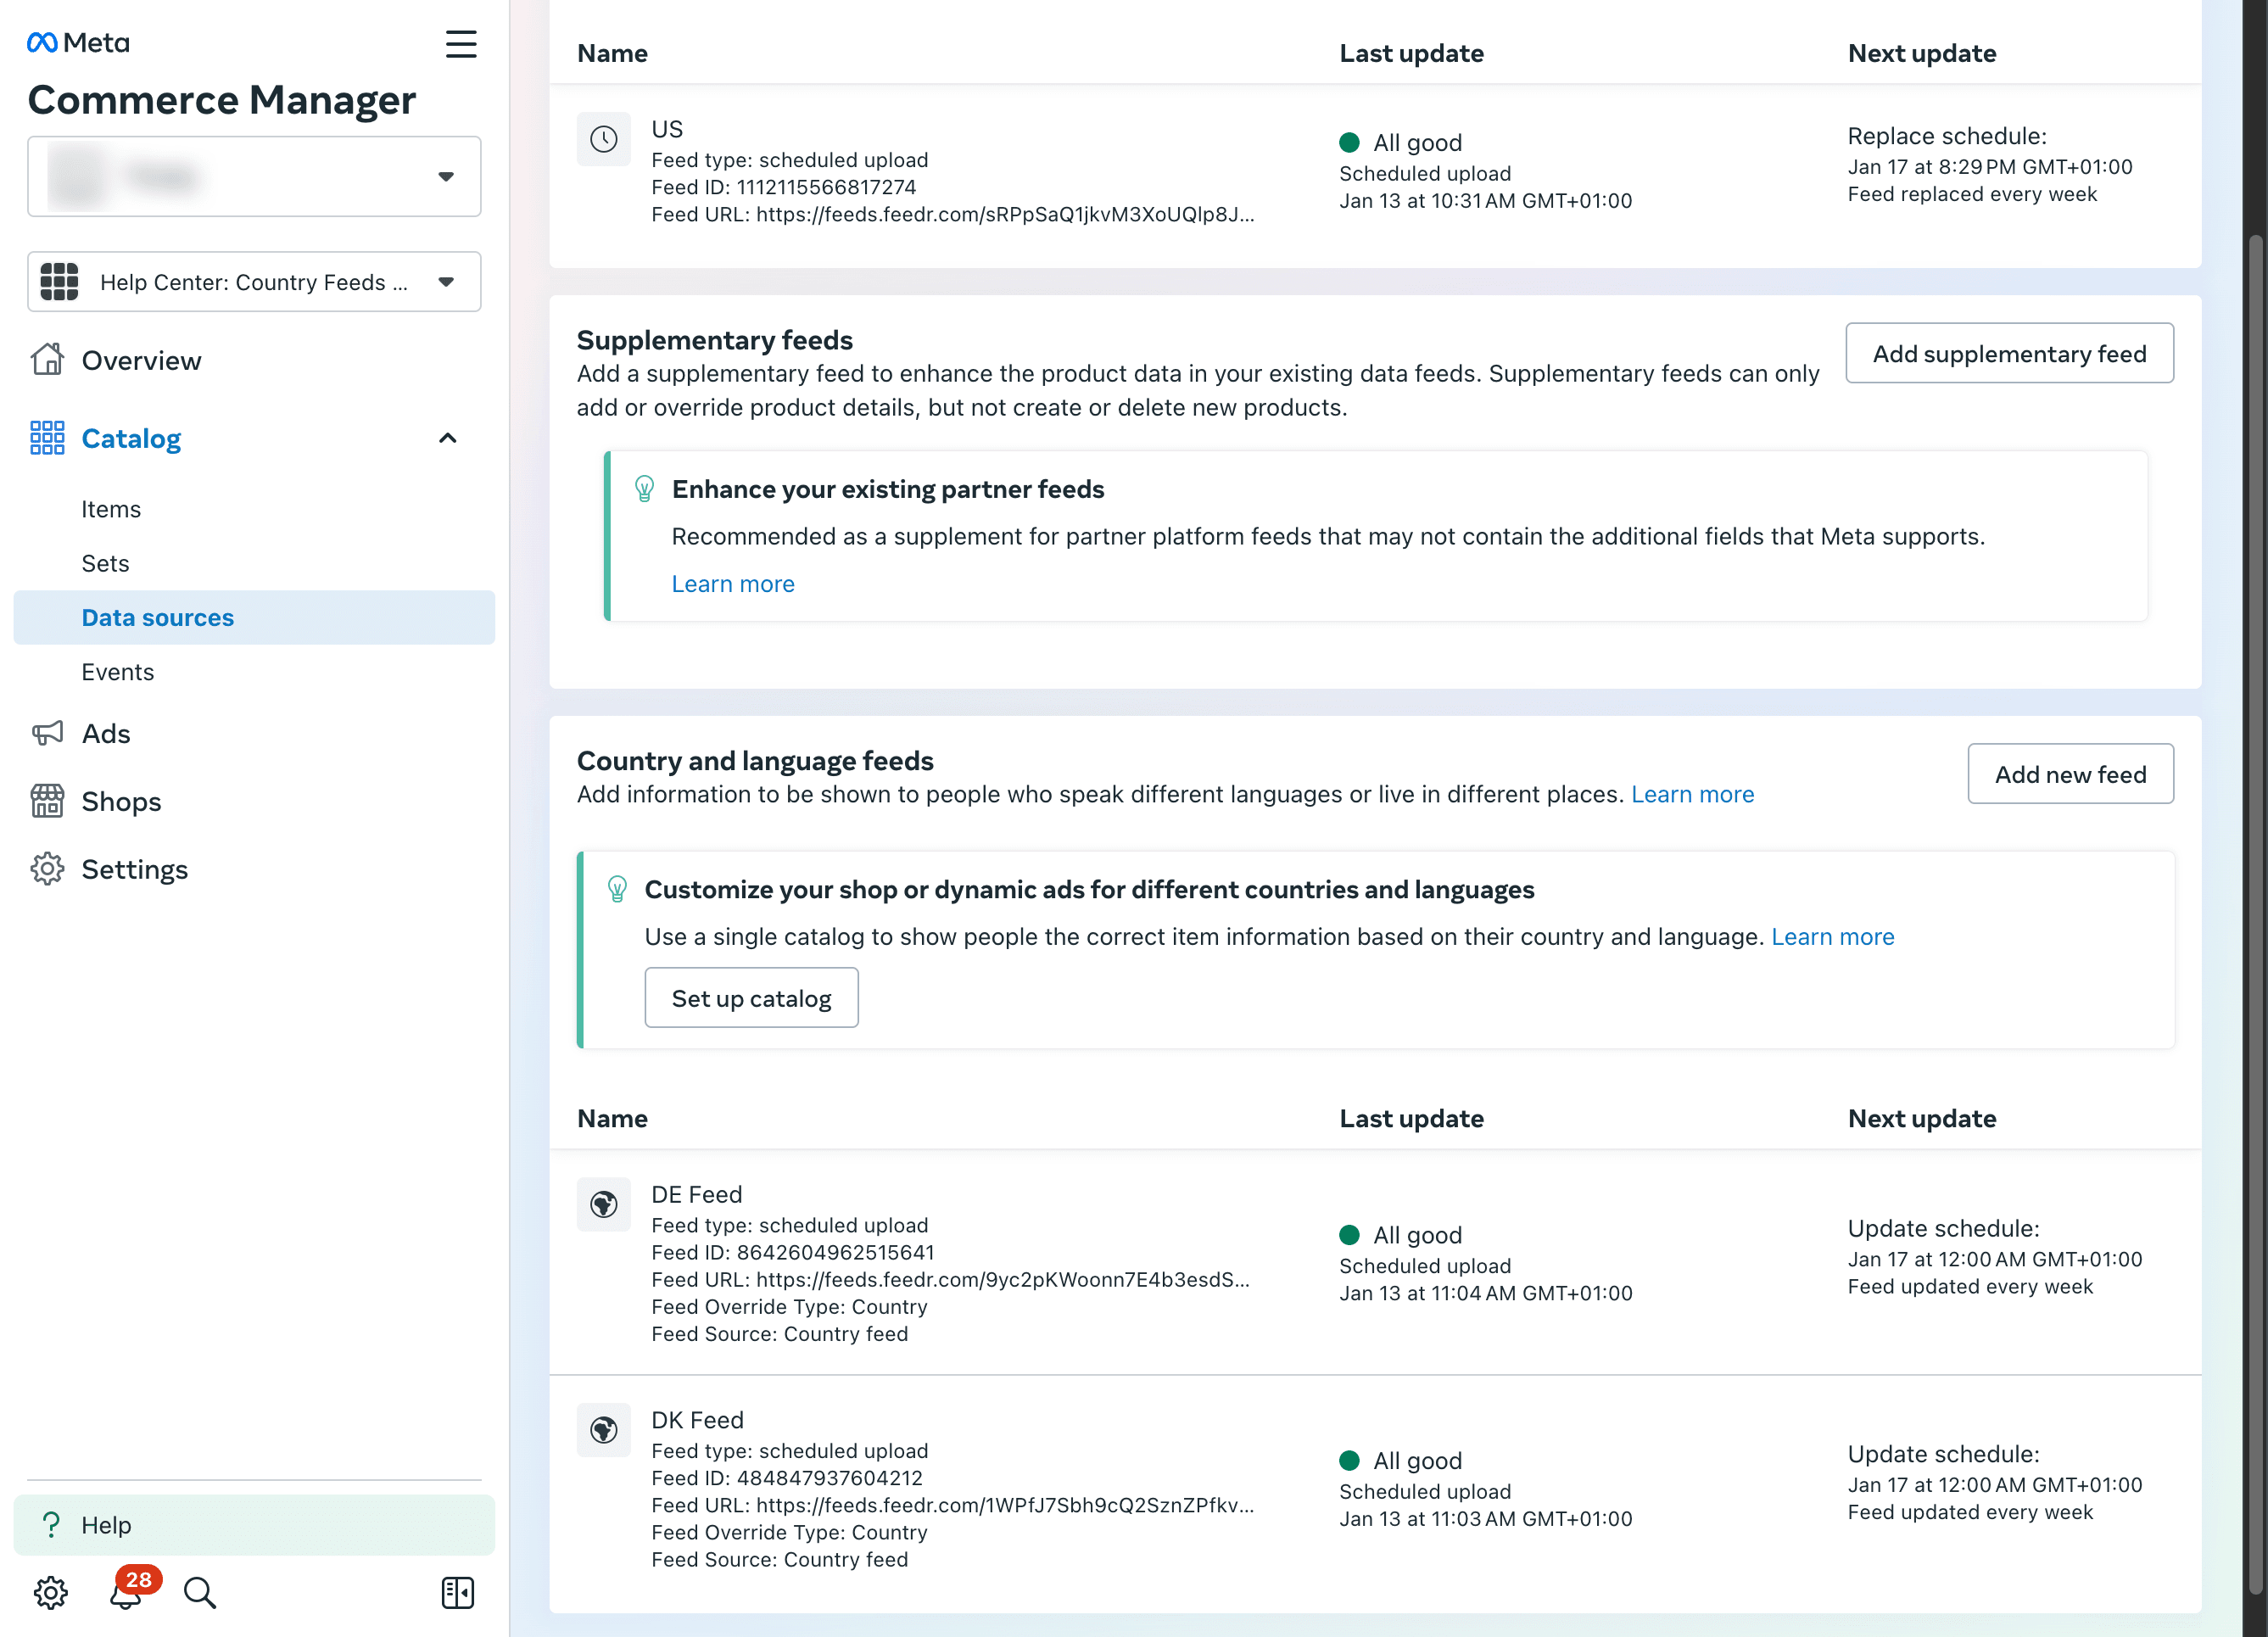Open the Events section
Screen dimensions: 2268x1637
[117, 671]
